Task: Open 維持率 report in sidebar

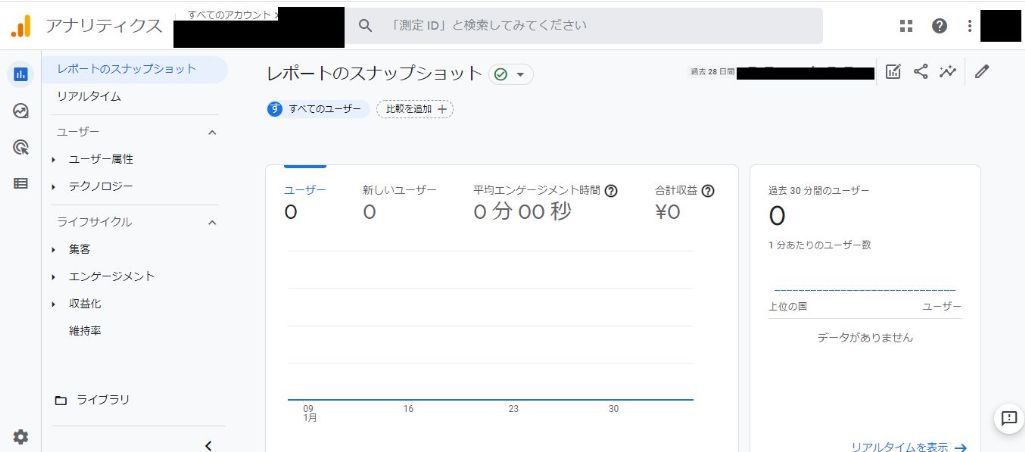Action: click(x=85, y=331)
